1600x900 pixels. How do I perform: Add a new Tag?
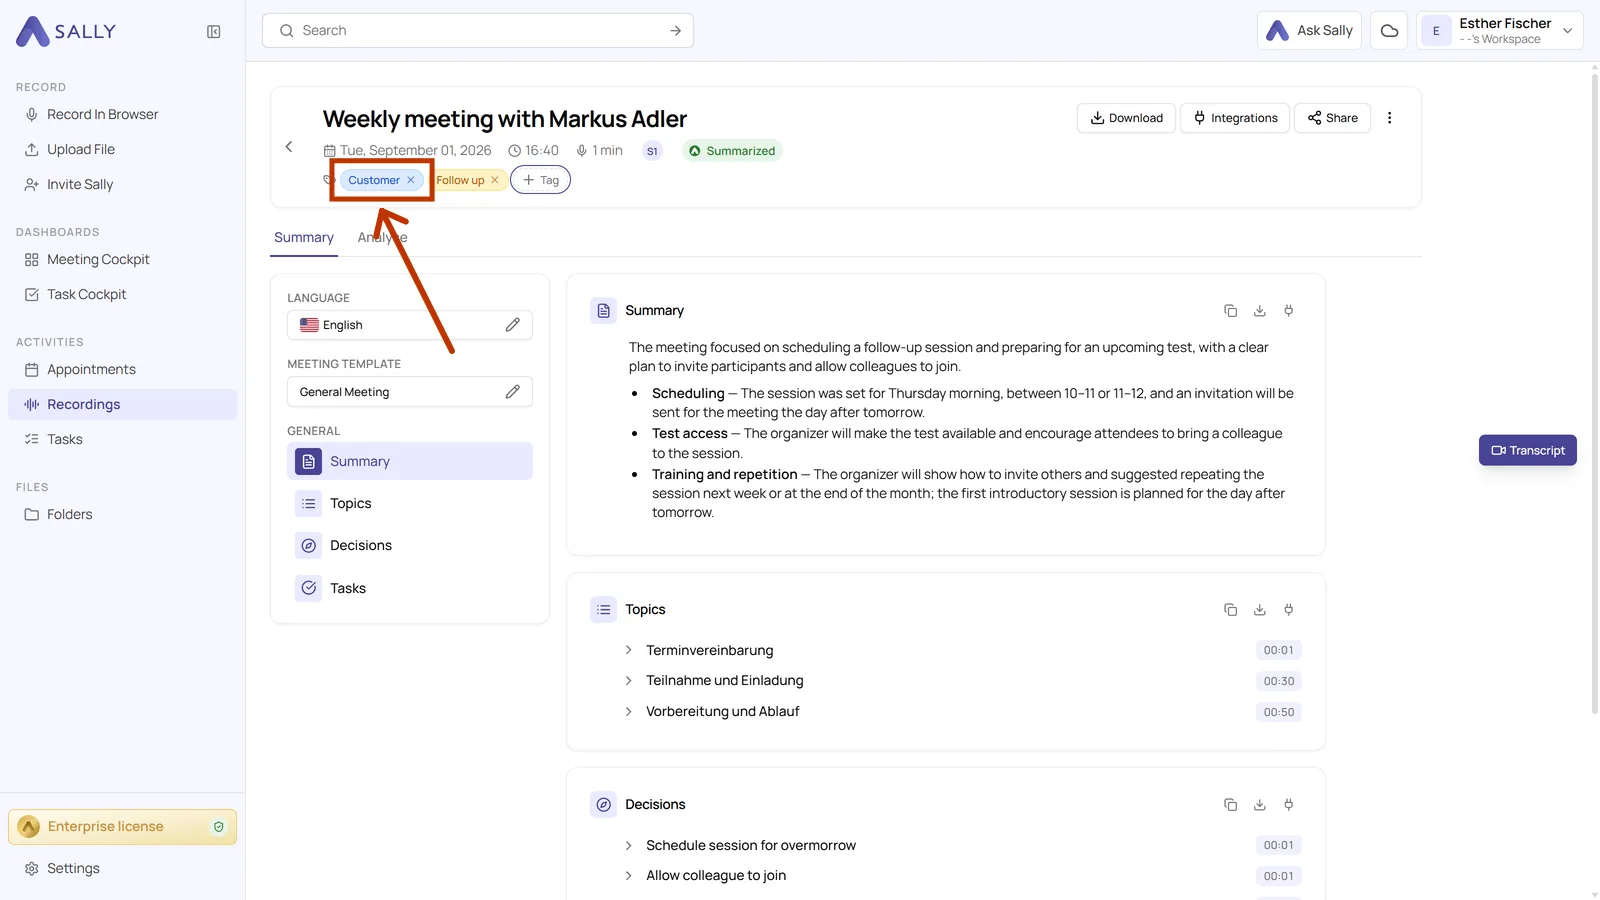[x=540, y=180]
